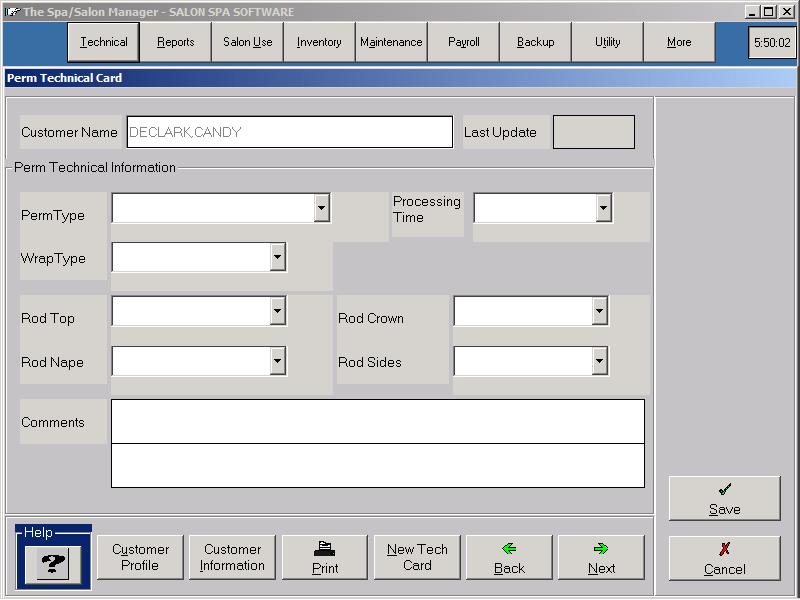Expand the WrapType dropdown list
Viewport: 800px width, 600px height.
(277, 257)
